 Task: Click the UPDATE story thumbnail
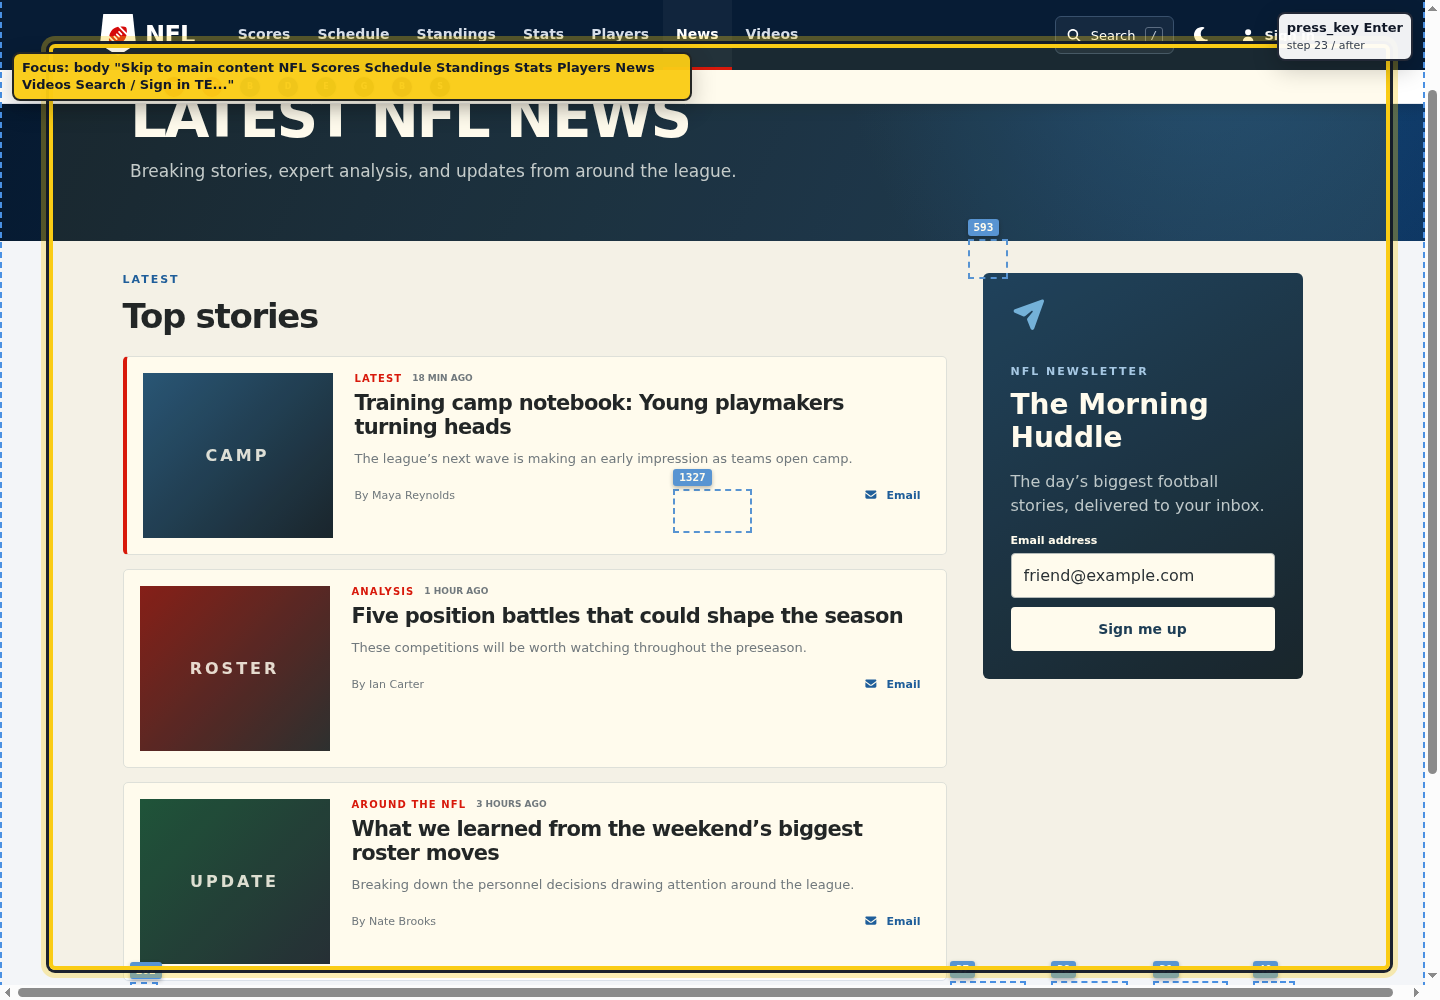(235, 881)
